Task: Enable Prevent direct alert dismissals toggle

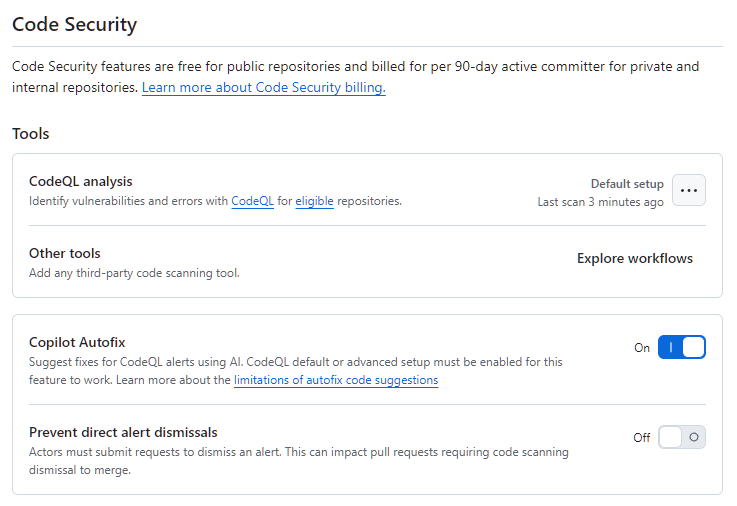Action: click(682, 437)
